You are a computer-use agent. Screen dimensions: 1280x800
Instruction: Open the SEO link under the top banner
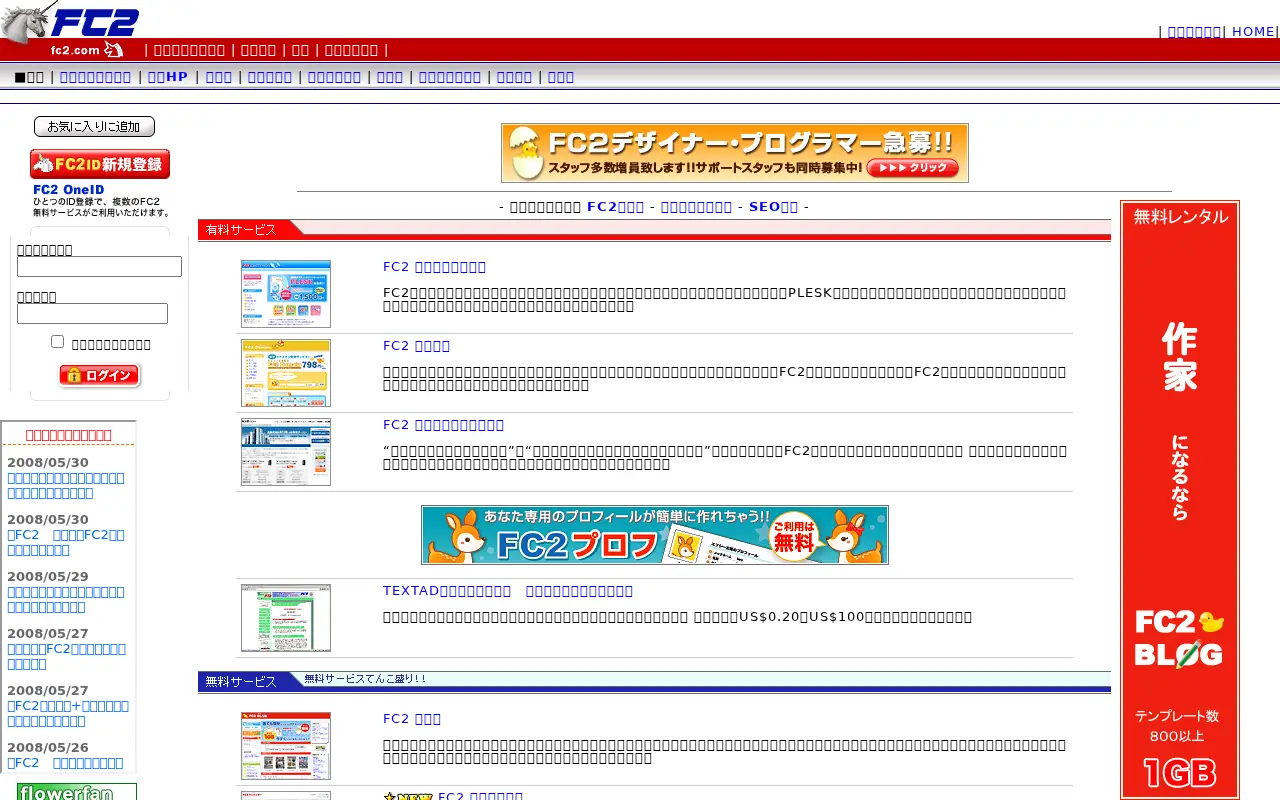point(773,207)
